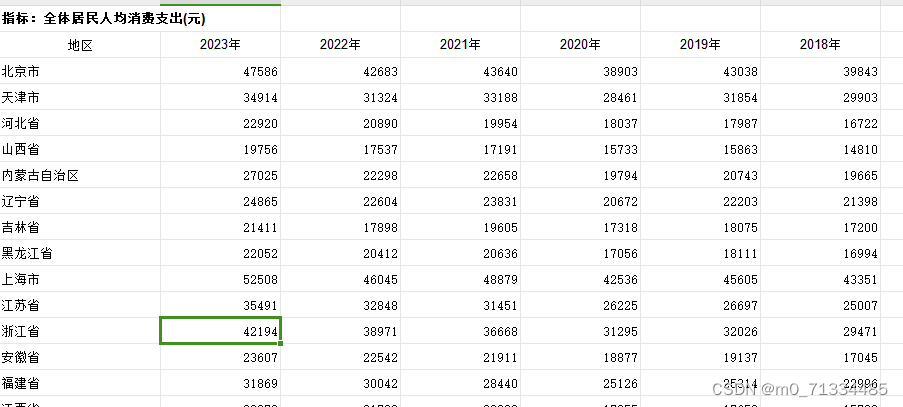The height and width of the screenshot is (407, 903).
Task: Select cell 19954 in 河北省 row
Action: tap(461, 123)
